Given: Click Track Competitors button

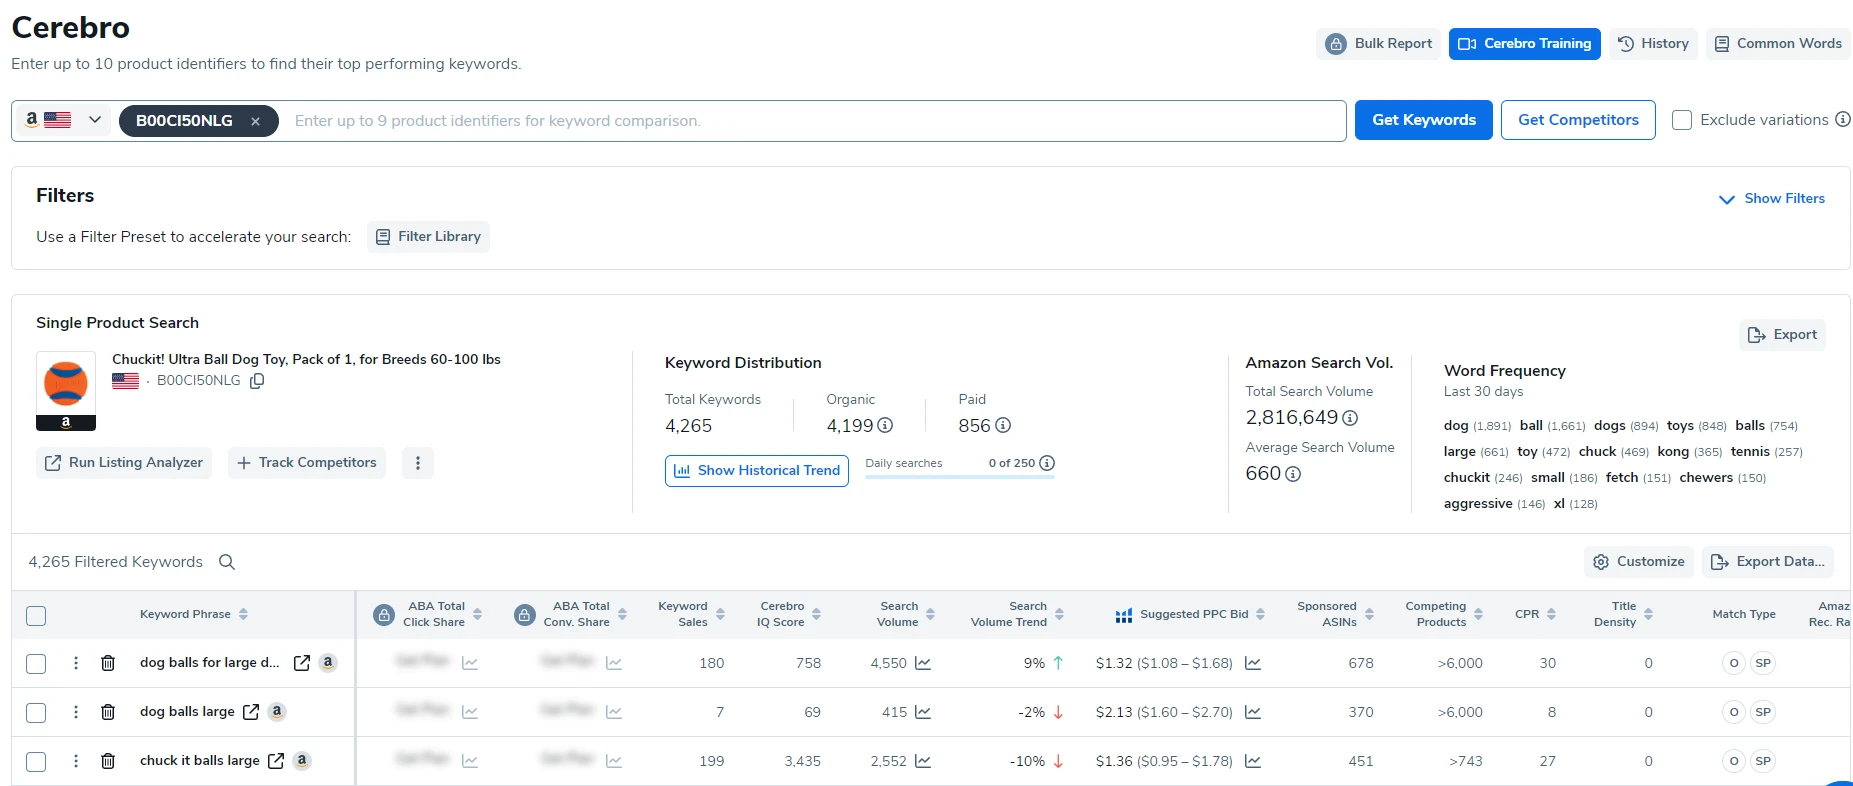Looking at the screenshot, I should [307, 463].
